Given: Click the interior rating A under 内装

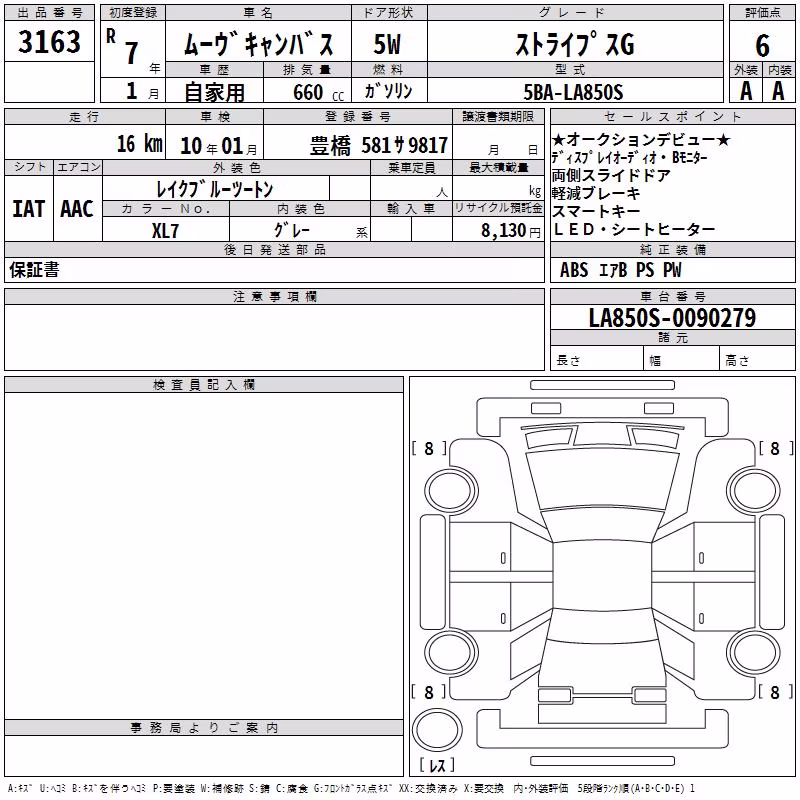Looking at the screenshot, I should (778, 91).
